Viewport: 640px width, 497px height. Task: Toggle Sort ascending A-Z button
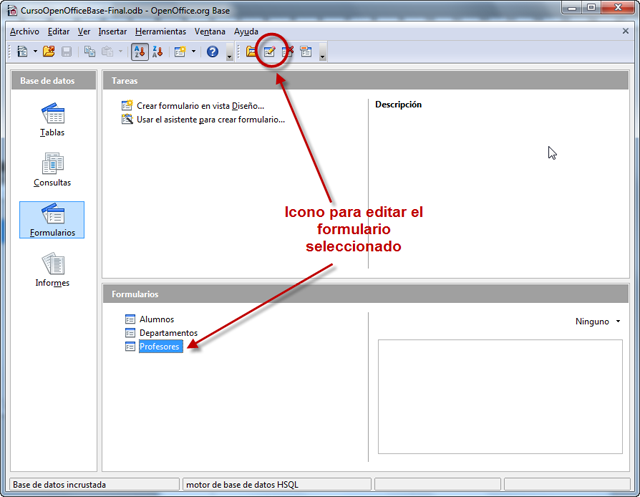pos(140,52)
